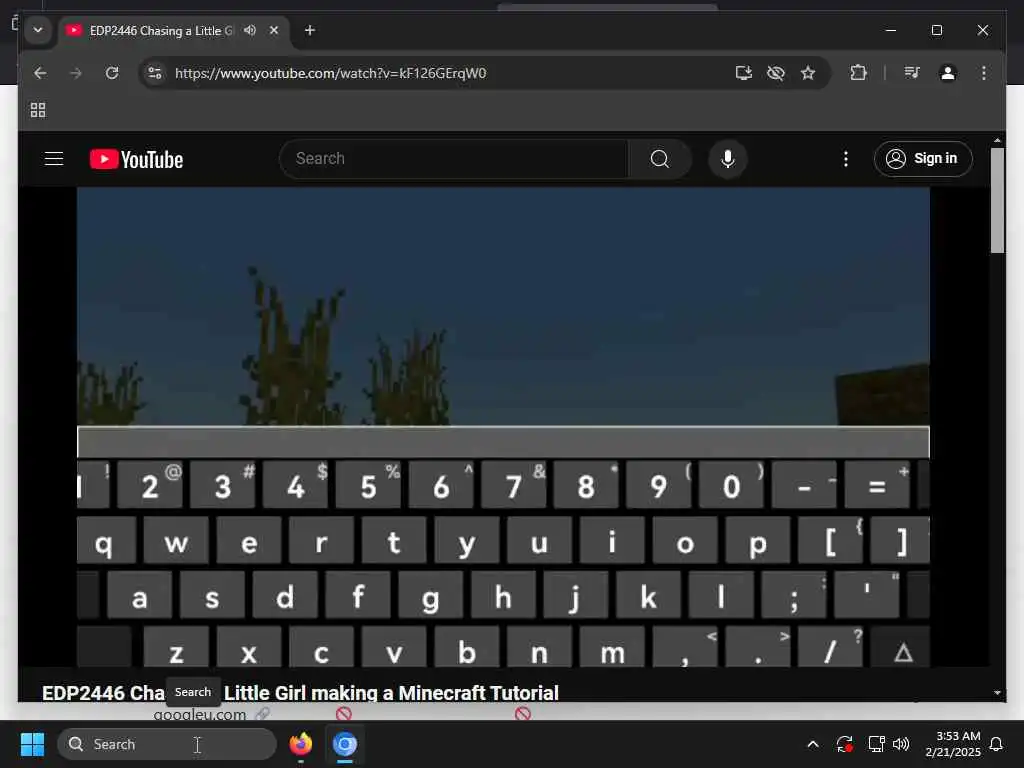This screenshot has height=768, width=1024.
Task: Bookmark this page with star icon
Action: 808,73
